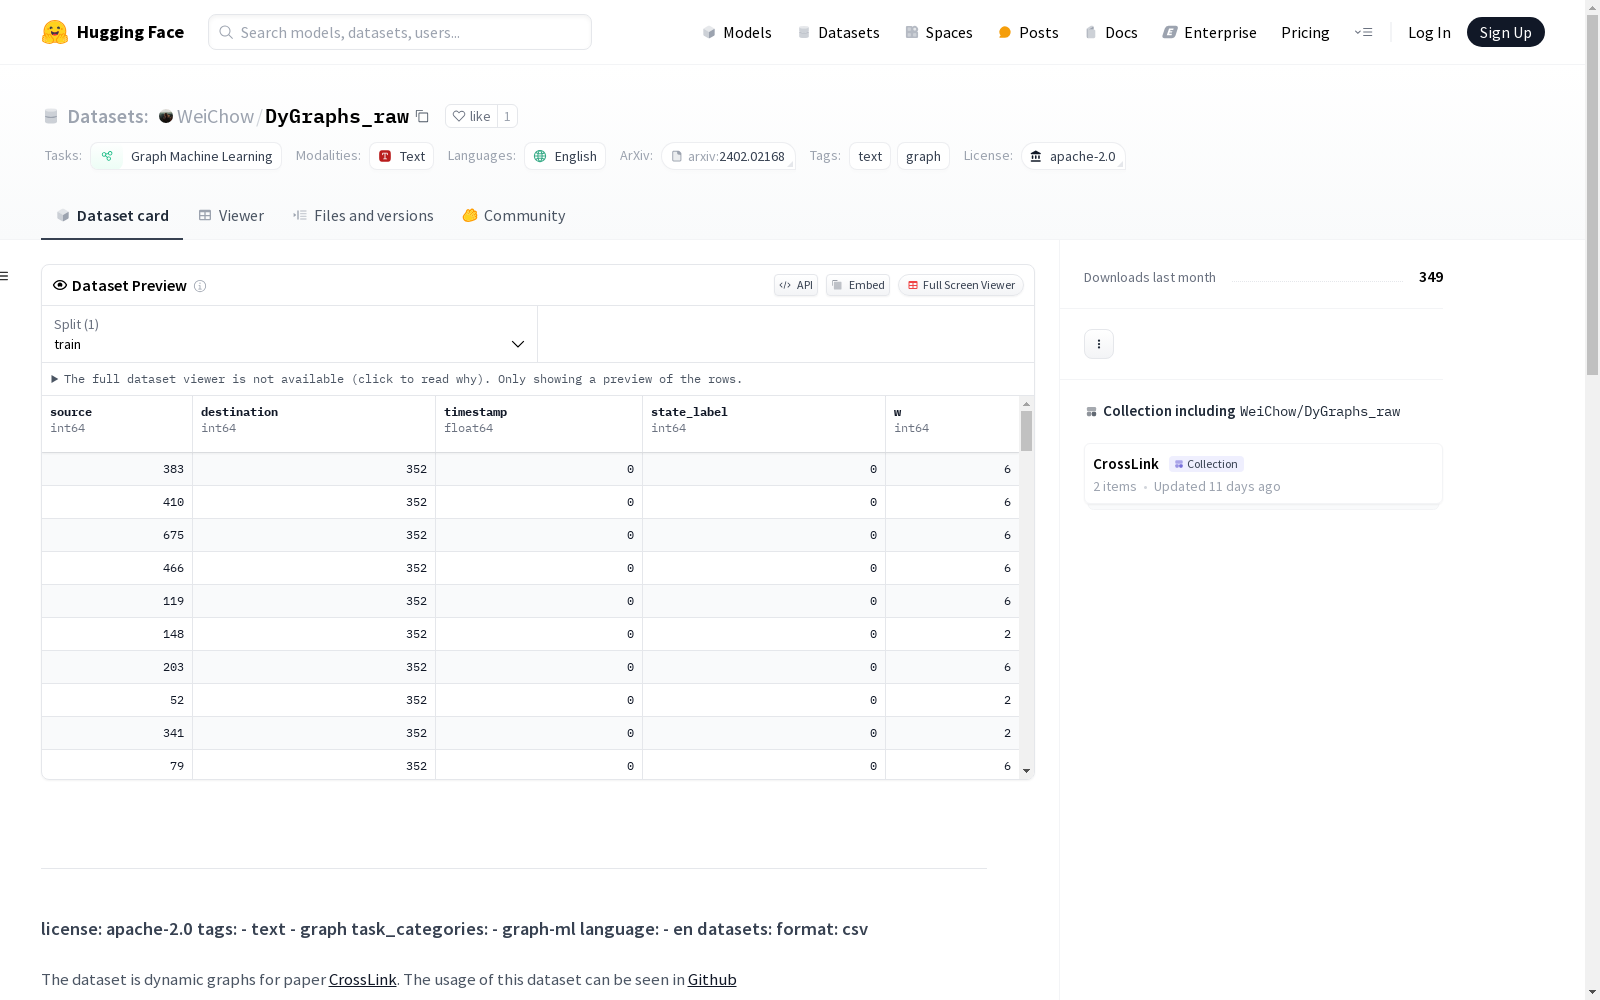Open the WeiChow author profile link
The image size is (1600, 1000).
pyautogui.click(x=215, y=116)
